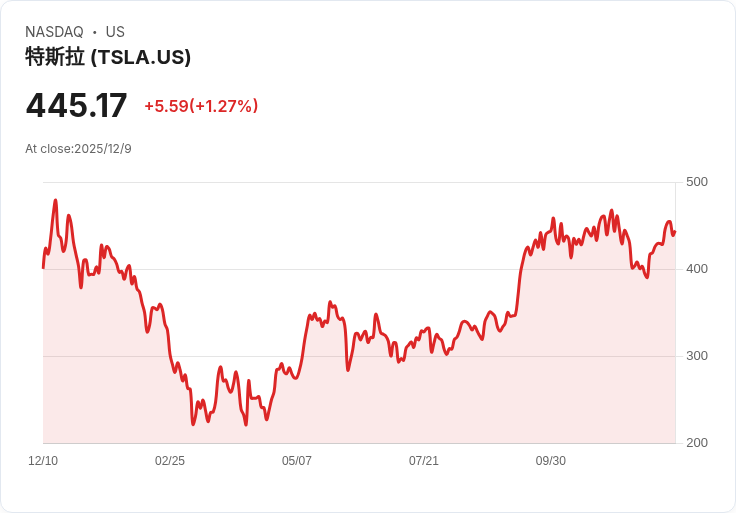Click the 07/21 date axis label
The image size is (736, 513).
point(423,461)
